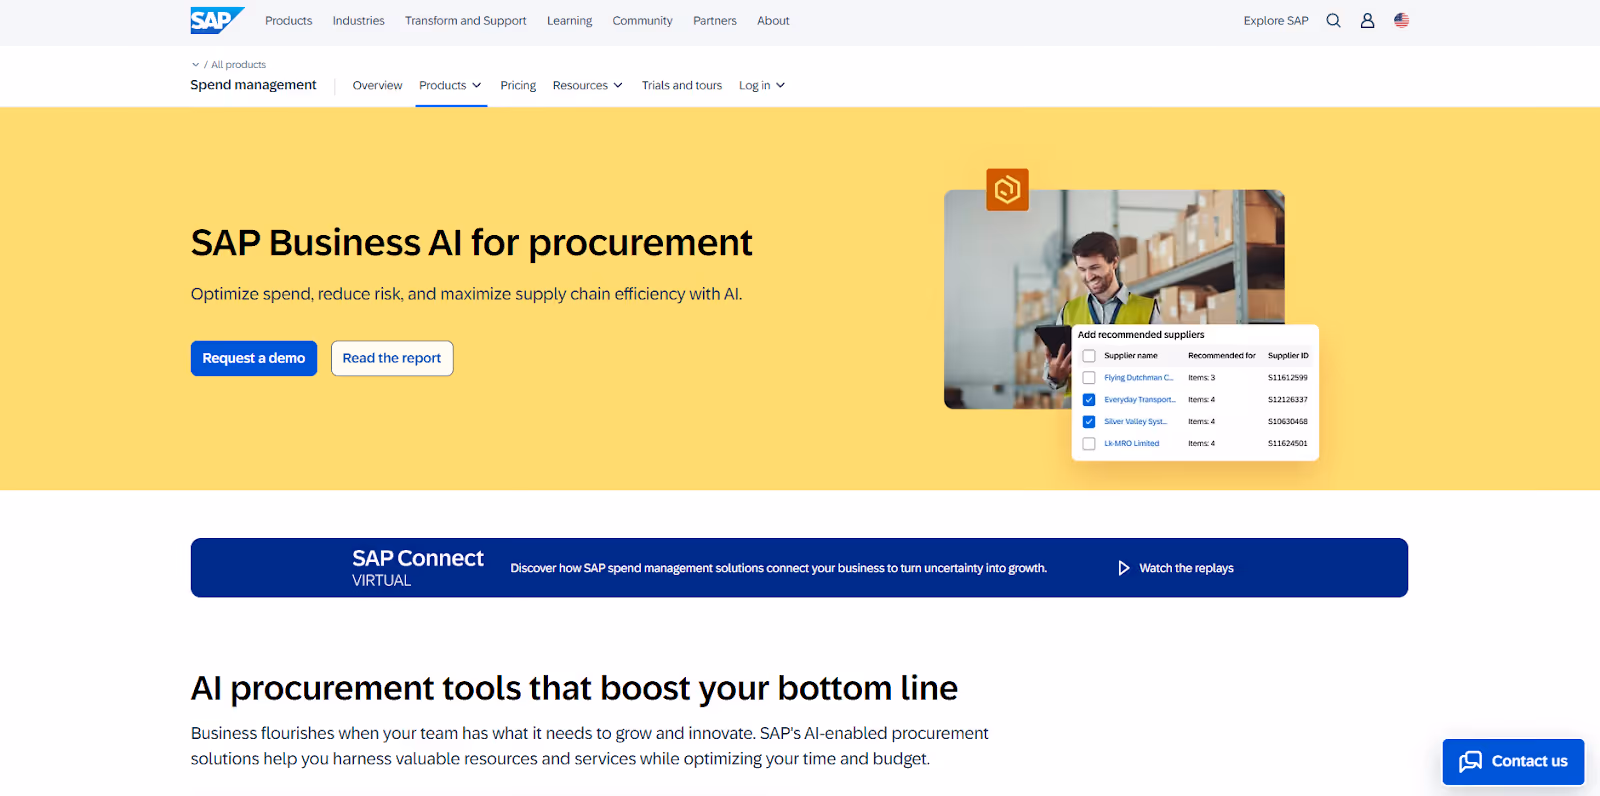Check the Lk-MRO Limited supplier checkbox
Viewport: 1600px width, 796px height.
coord(1089,444)
